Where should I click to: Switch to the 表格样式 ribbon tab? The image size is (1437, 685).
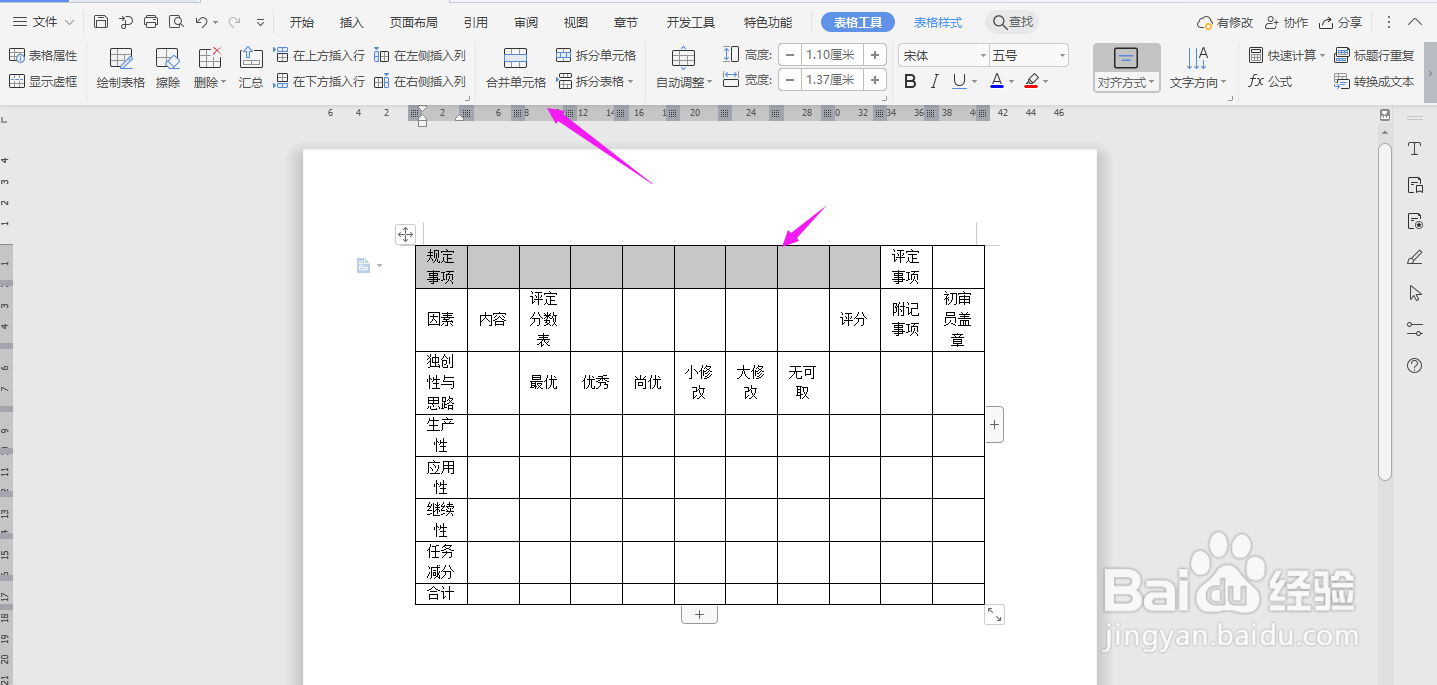click(937, 21)
